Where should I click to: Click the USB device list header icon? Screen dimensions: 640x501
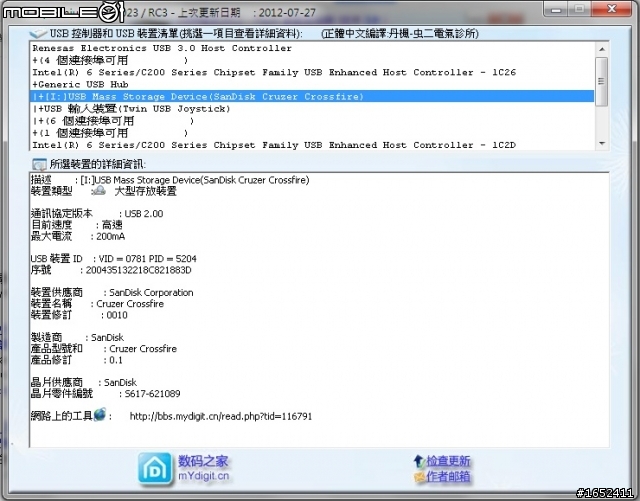(38, 33)
